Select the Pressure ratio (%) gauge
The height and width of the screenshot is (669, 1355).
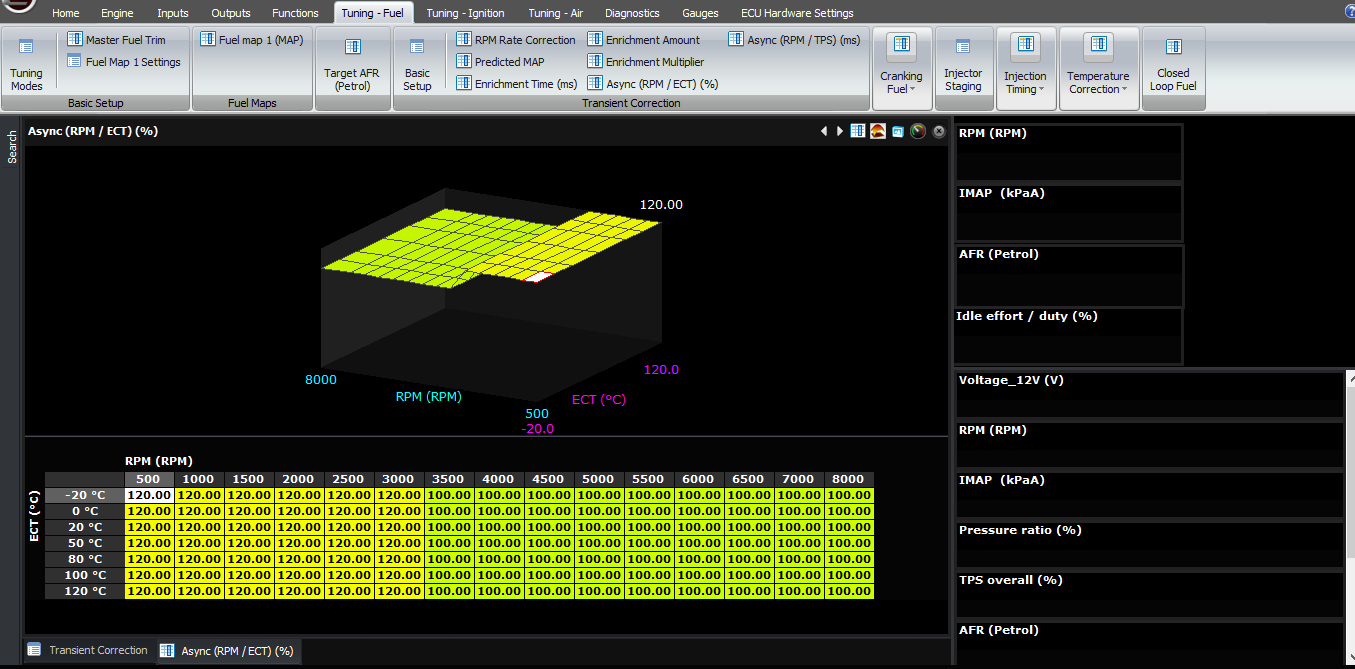click(x=1150, y=545)
